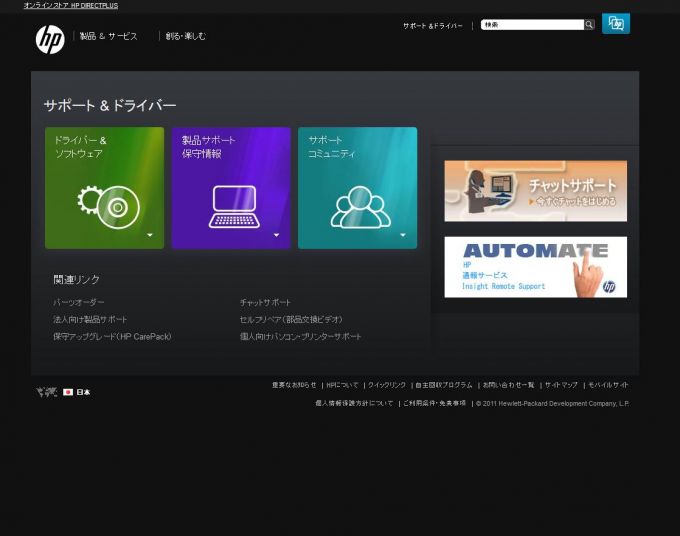Open 個人向けパソコン・プリンターサポート link
This screenshot has width=680, height=536.
point(301,337)
